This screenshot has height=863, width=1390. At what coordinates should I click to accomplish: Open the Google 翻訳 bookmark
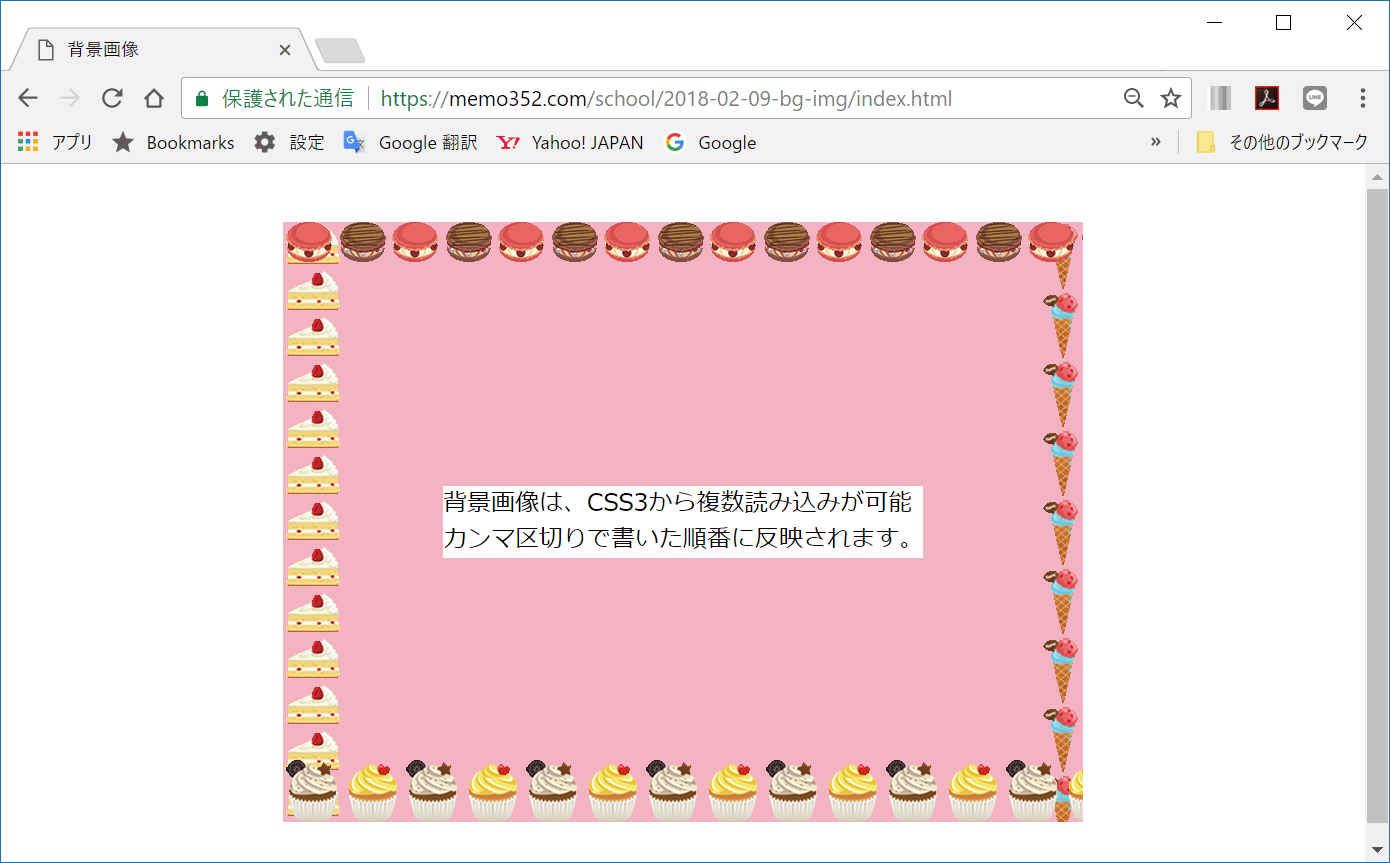[x=411, y=142]
